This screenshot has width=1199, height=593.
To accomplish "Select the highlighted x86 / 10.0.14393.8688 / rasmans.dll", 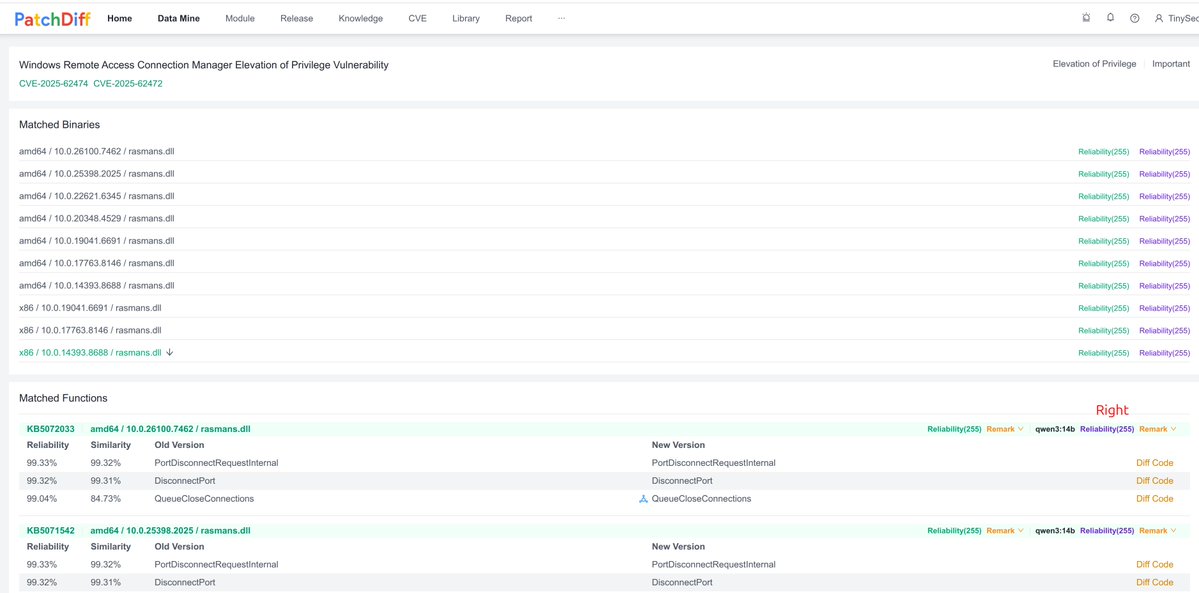I will (x=90, y=353).
